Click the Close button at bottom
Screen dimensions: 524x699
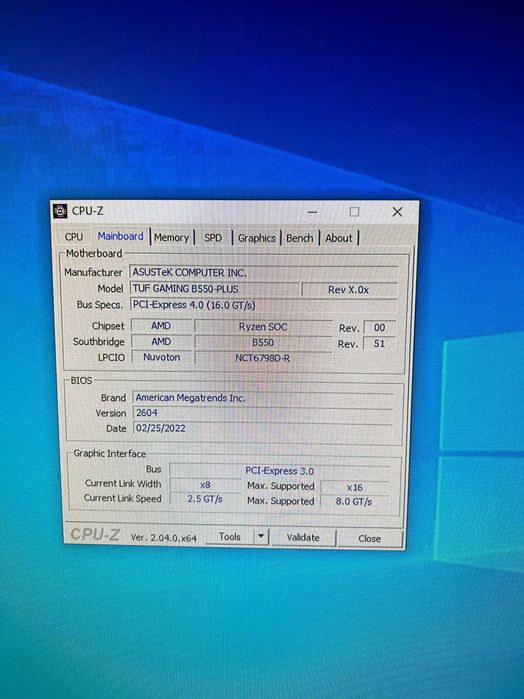pos(370,539)
